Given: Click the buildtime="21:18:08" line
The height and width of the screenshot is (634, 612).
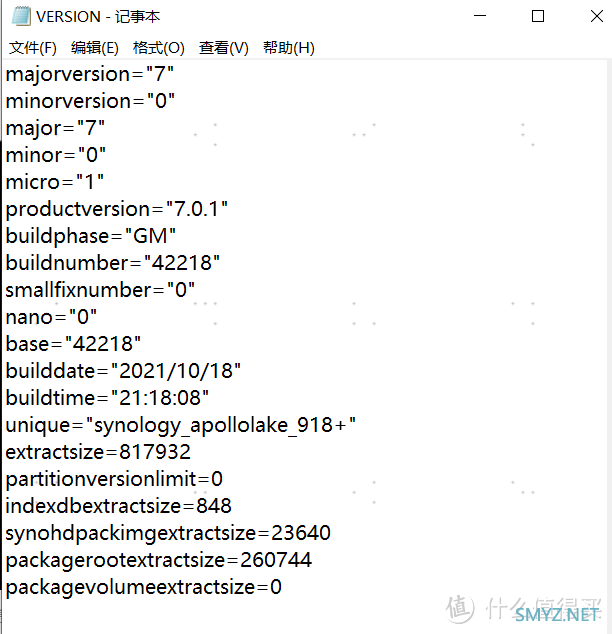Looking at the screenshot, I should 107,398.
